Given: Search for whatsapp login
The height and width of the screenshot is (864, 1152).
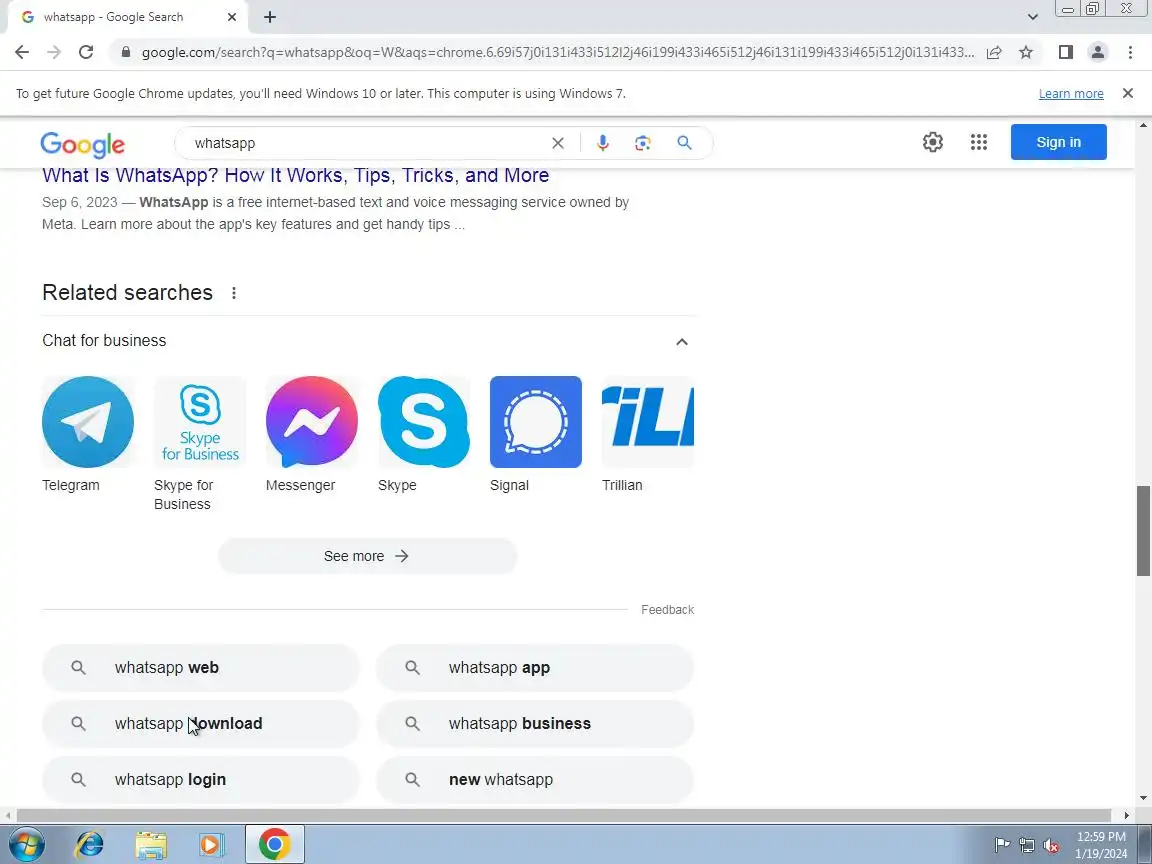Looking at the screenshot, I should pyautogui.click(x=201, y=780).
